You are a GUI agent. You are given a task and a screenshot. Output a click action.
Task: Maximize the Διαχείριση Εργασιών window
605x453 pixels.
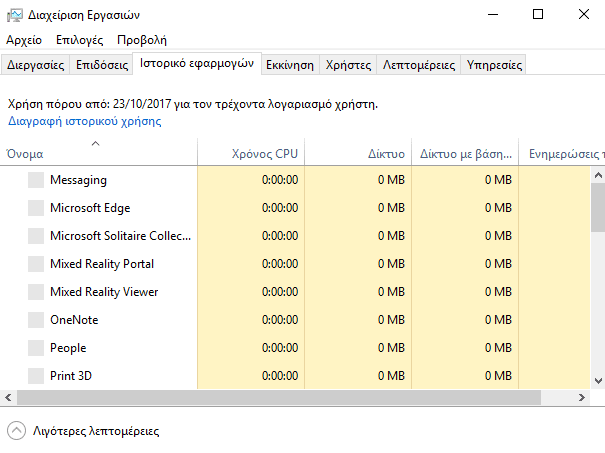(538, 15)
